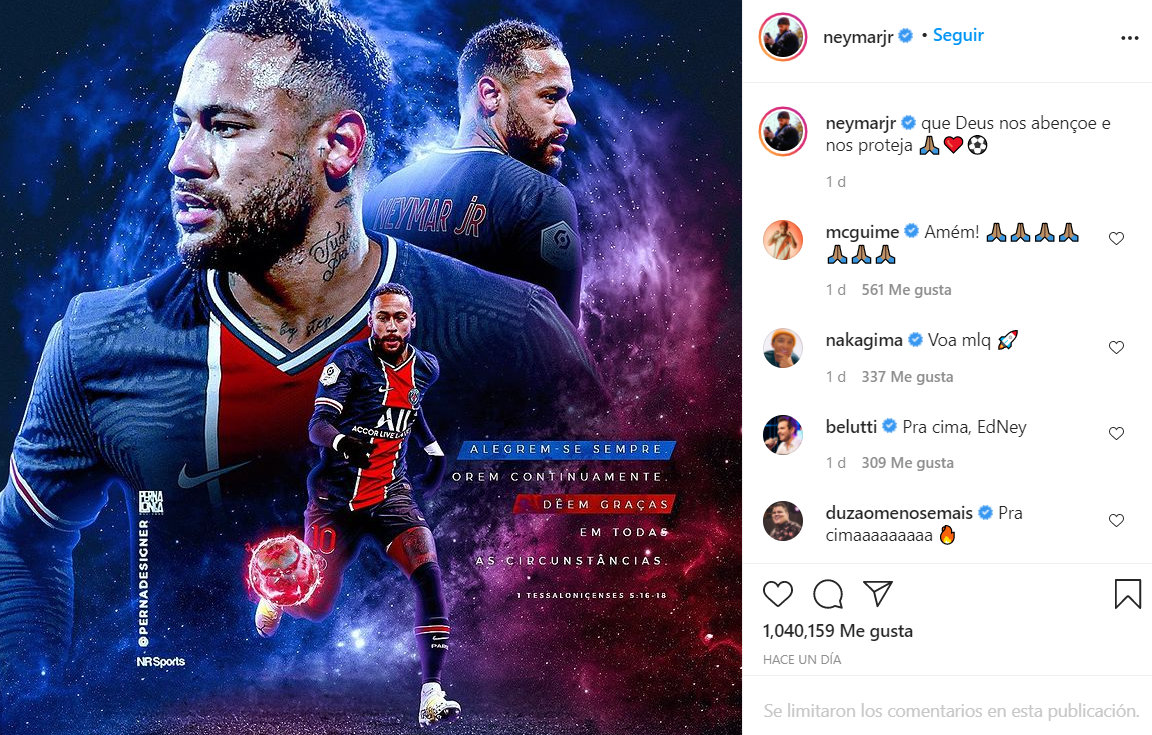The width and height of the screenshot is (1152, 735).
Task: Open comments using the speech bubble icon
Action: coord(828,594)
